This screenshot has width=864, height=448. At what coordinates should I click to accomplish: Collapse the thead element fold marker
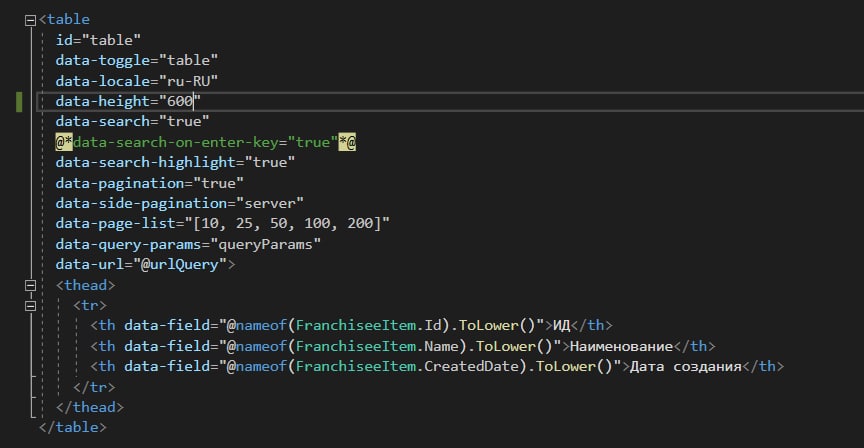(30, 285)
